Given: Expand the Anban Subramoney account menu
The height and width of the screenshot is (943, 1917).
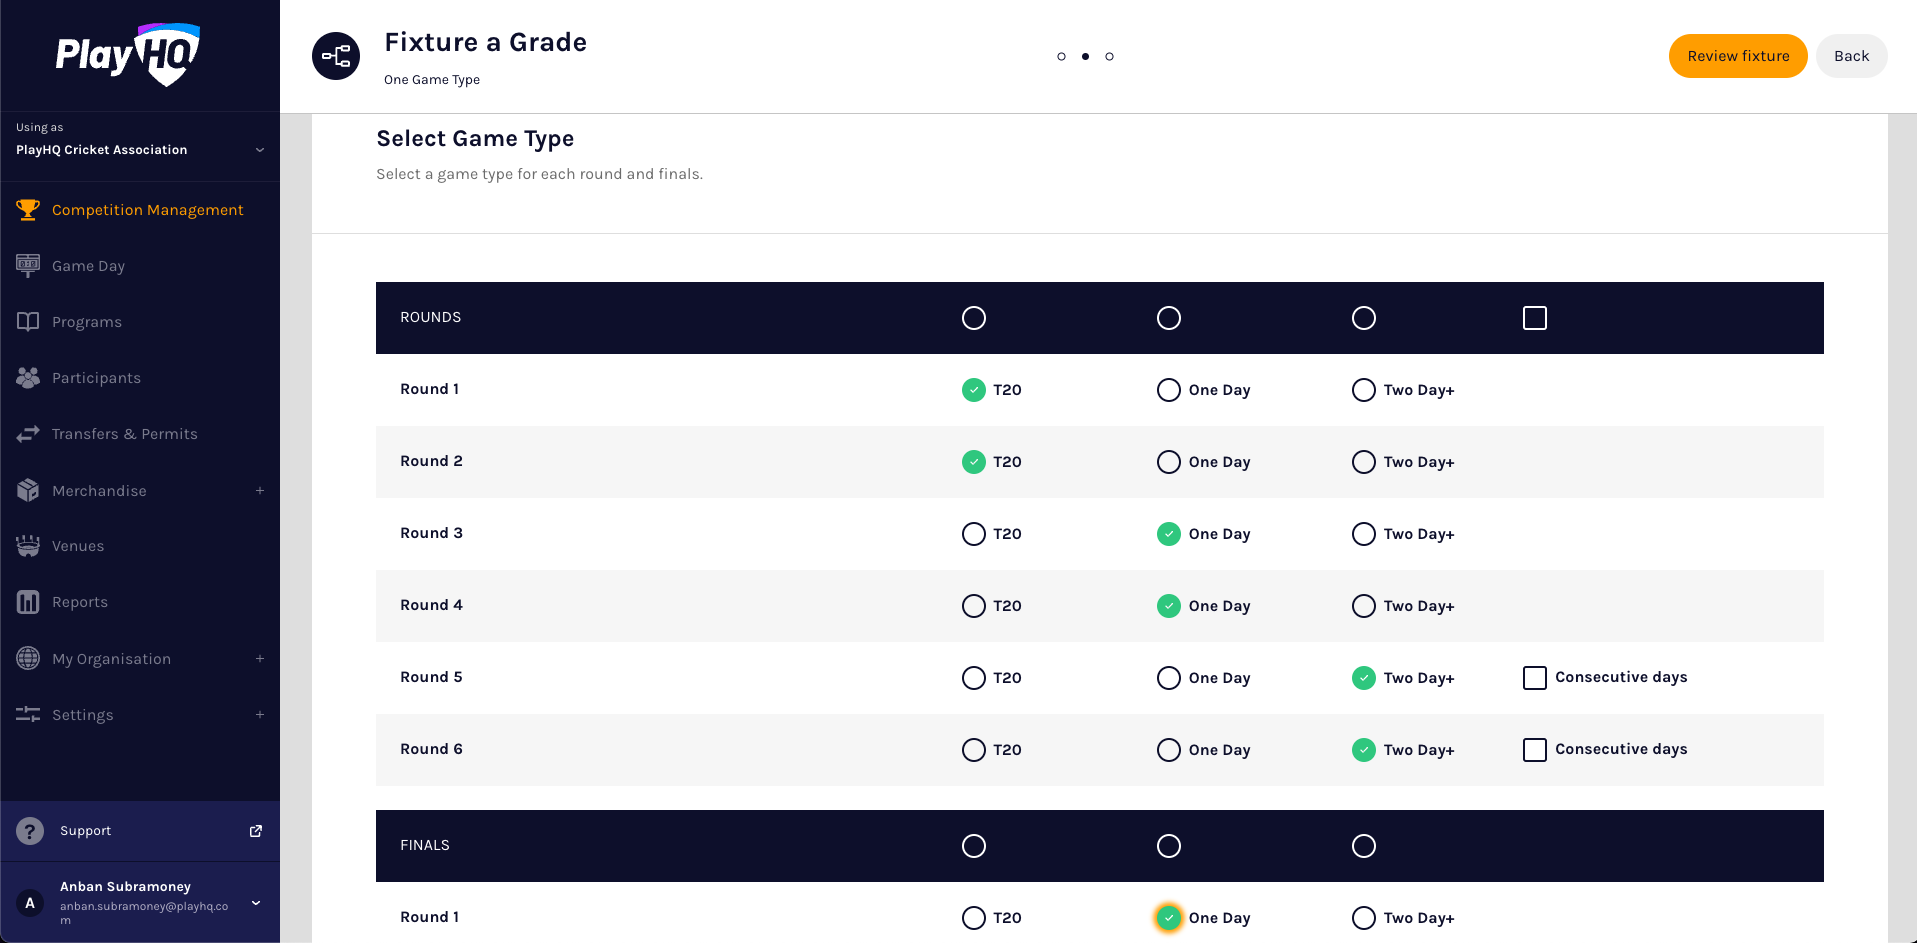Looking at the screenshot, I should [x=256, y=903].
